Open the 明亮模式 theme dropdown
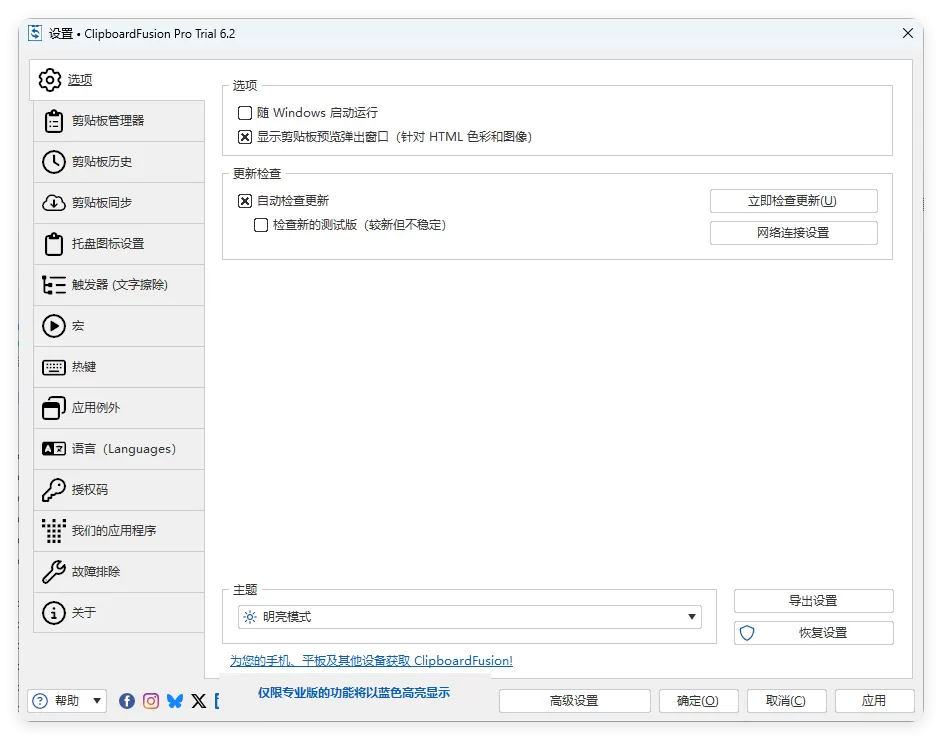 click(x=691, y=617)
